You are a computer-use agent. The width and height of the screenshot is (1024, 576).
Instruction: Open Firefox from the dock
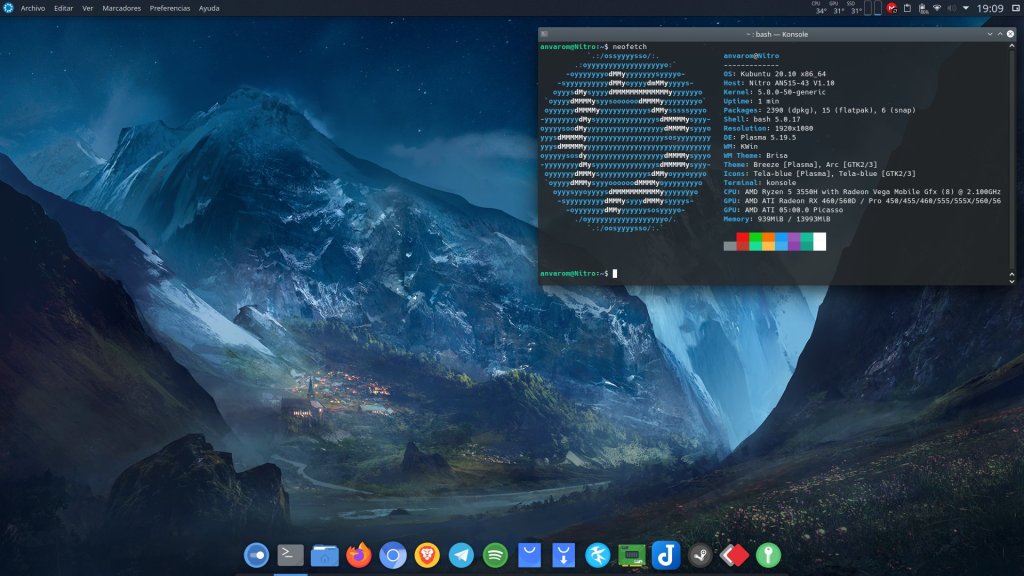point(358,554)
